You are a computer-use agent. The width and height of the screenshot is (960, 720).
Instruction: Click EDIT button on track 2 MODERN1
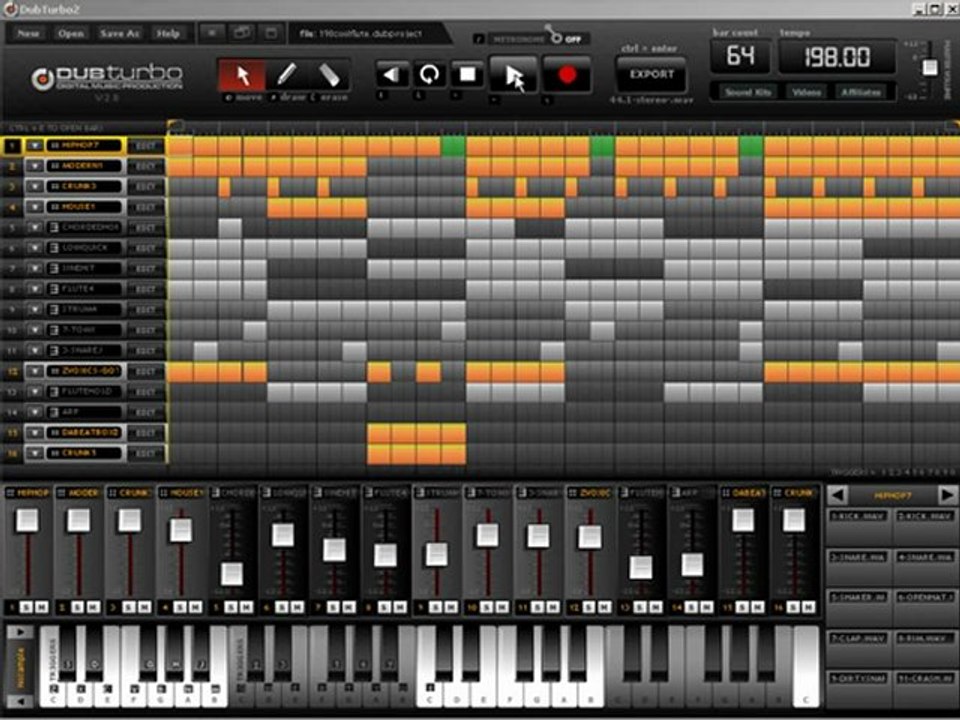(x=146, y=166)
